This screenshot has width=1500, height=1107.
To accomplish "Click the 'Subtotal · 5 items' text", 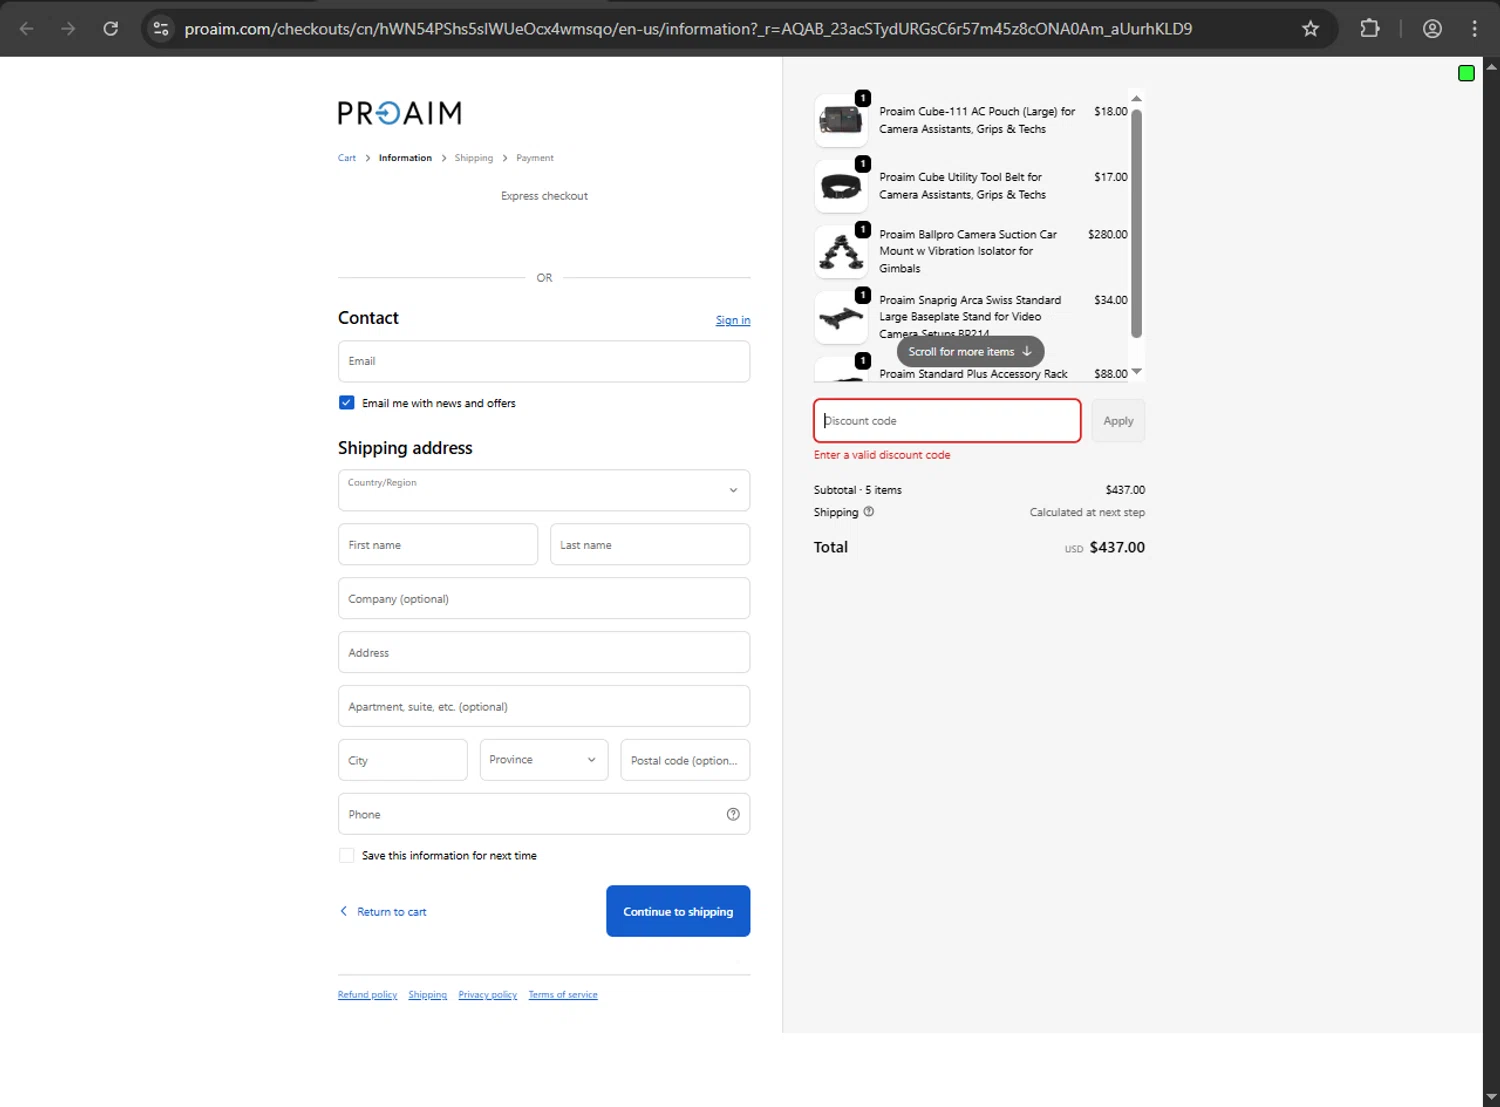I will (858, 490).
